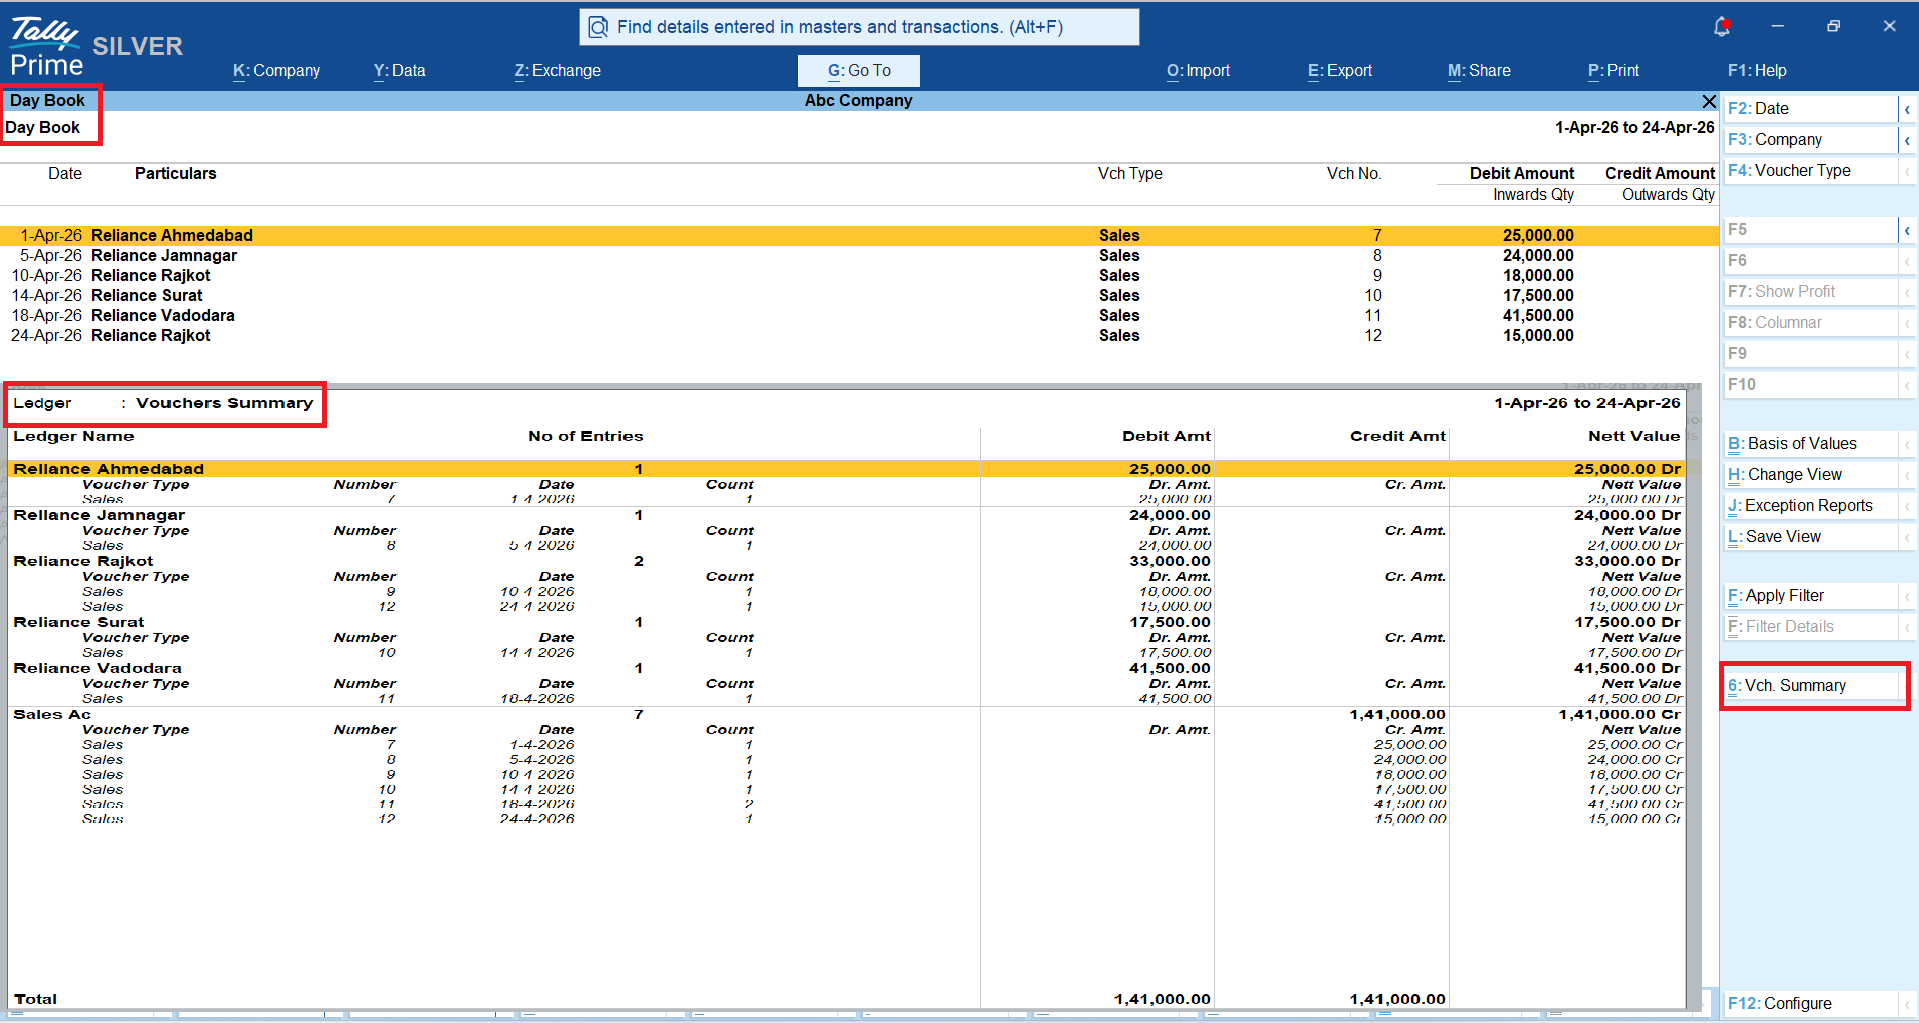Click H: Change View
This screenshot has height=1023, width=1919.
coord(1811,475)
